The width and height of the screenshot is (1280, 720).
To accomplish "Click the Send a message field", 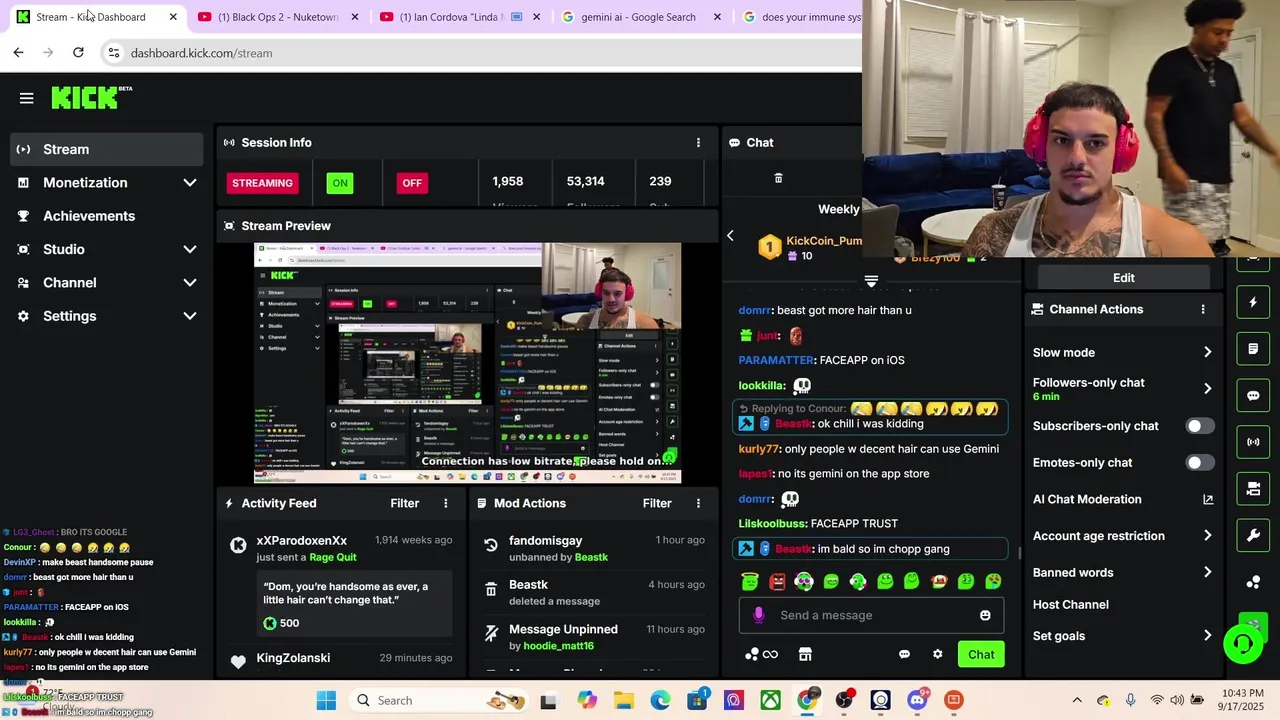I will 871,615.
